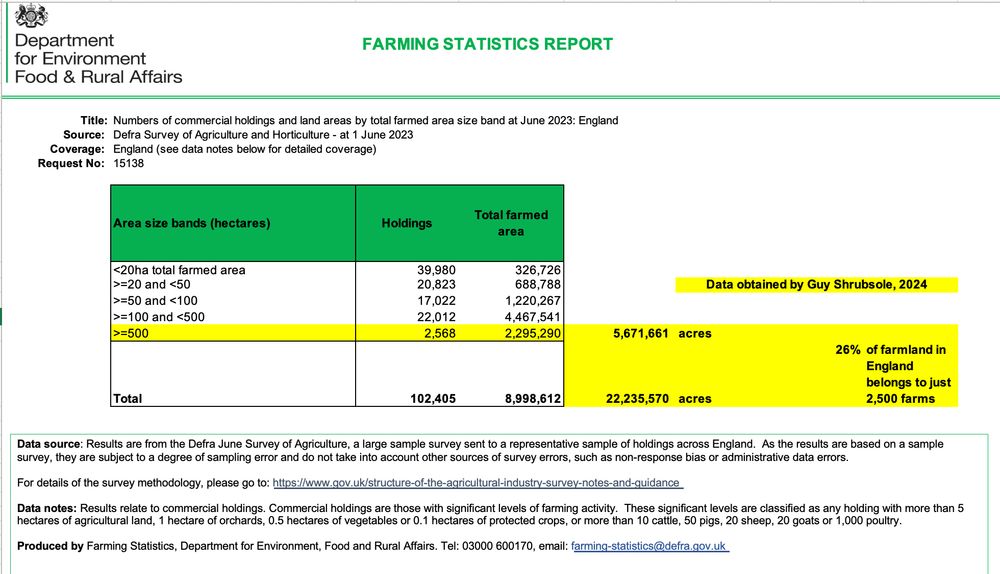Select the 'Area size bands (hectares)' header

point(192,223)
